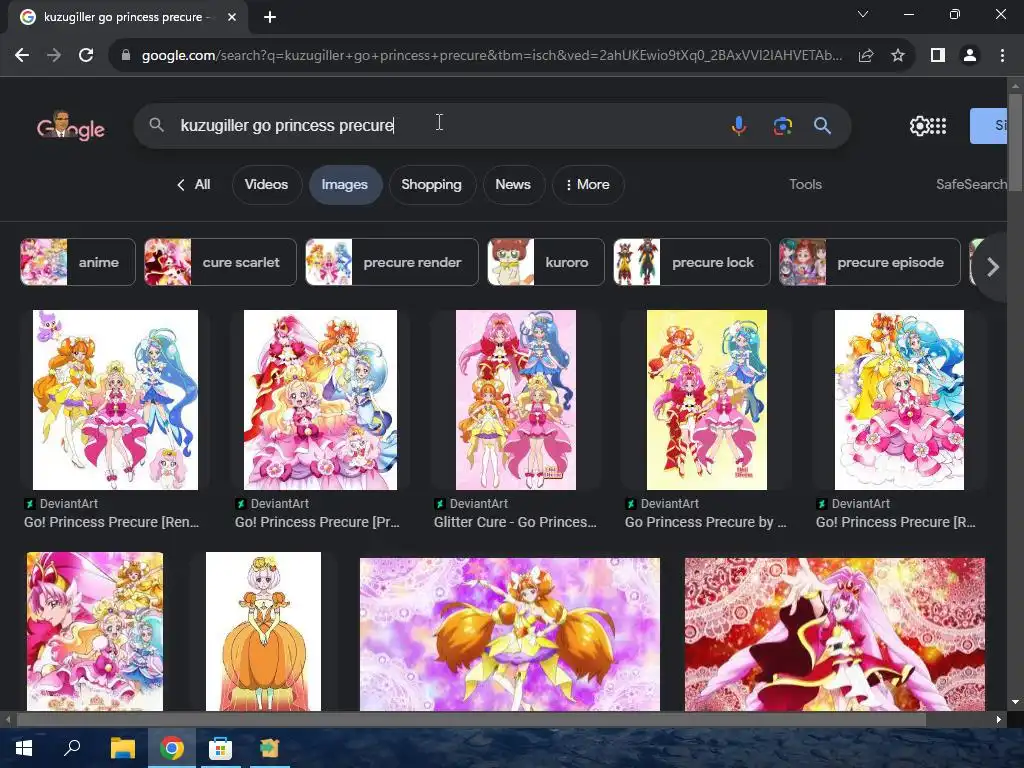Viewport: 1024px width, 768px height.
Task: Expand the More search options
Action: click(588, 185)
